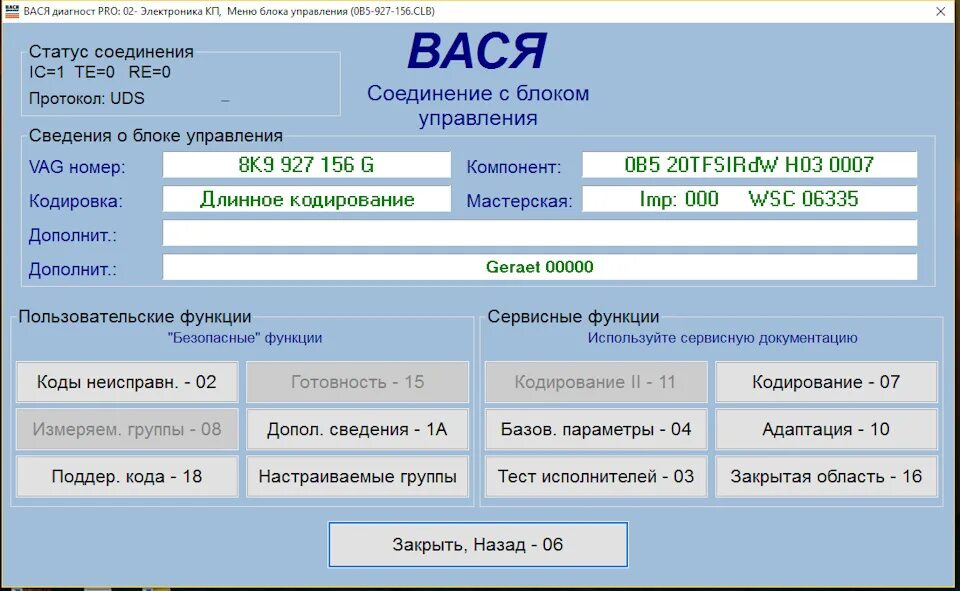Click Соединение с блоком управления heading
Image resolution: width=960 pixels, height=591 pixels.
478,105
